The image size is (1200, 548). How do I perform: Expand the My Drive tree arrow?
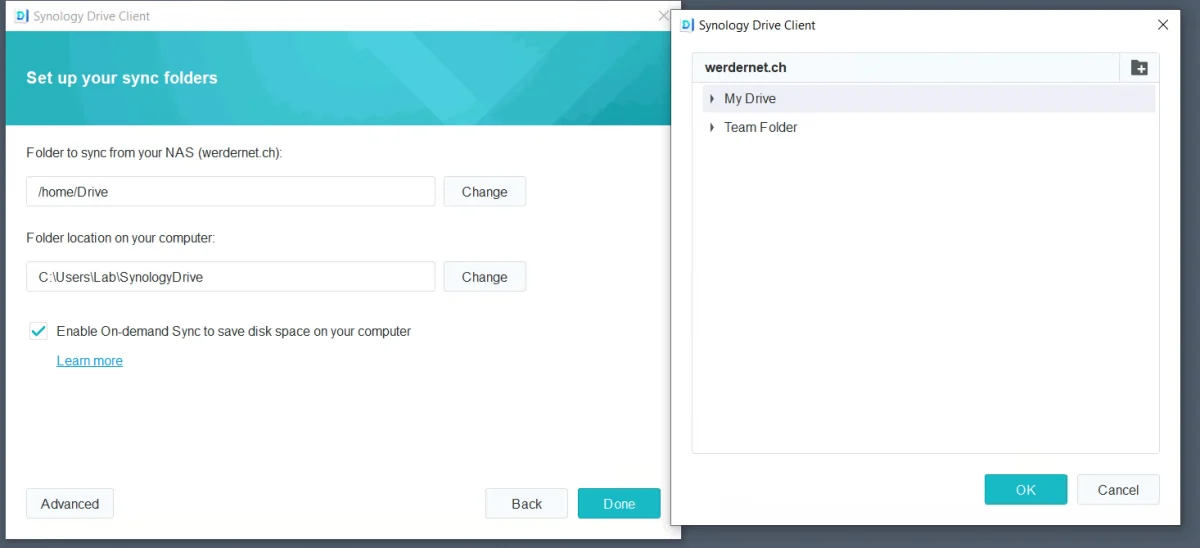pyautogui.click(x=712, y=99)
